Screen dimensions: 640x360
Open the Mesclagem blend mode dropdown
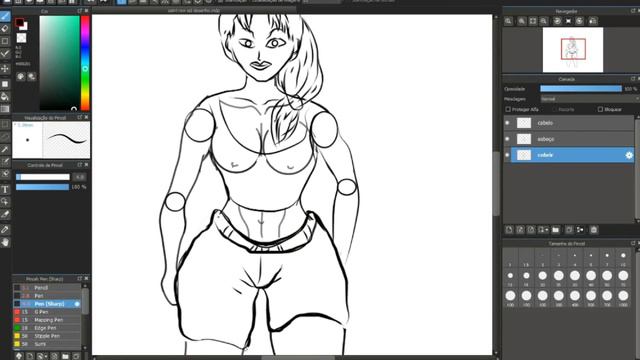(590, 99)
